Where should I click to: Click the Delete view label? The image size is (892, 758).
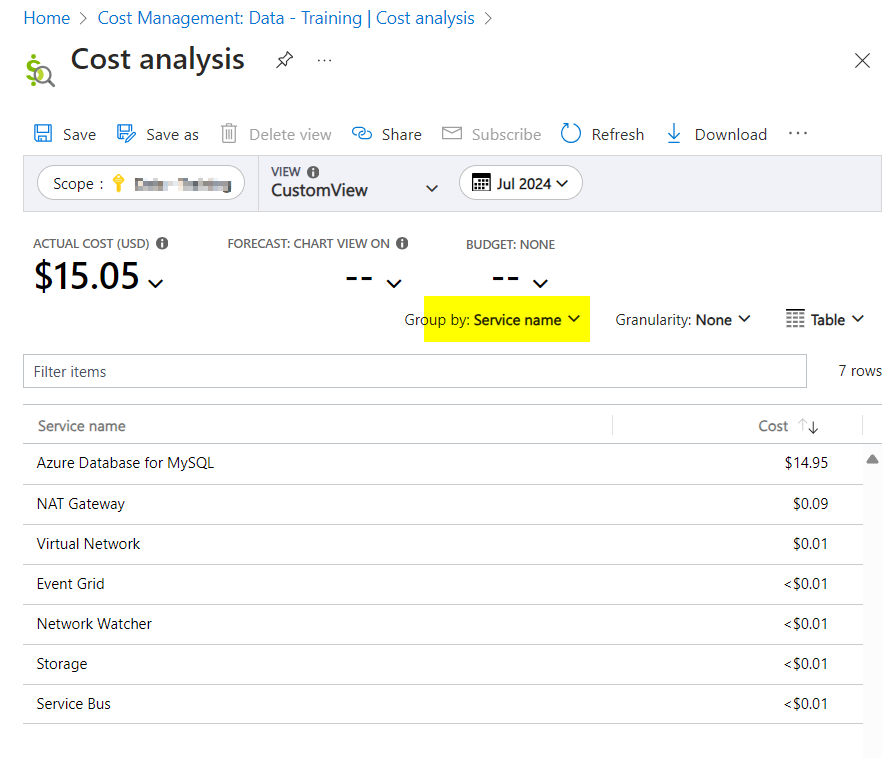[x=290, y=134]
